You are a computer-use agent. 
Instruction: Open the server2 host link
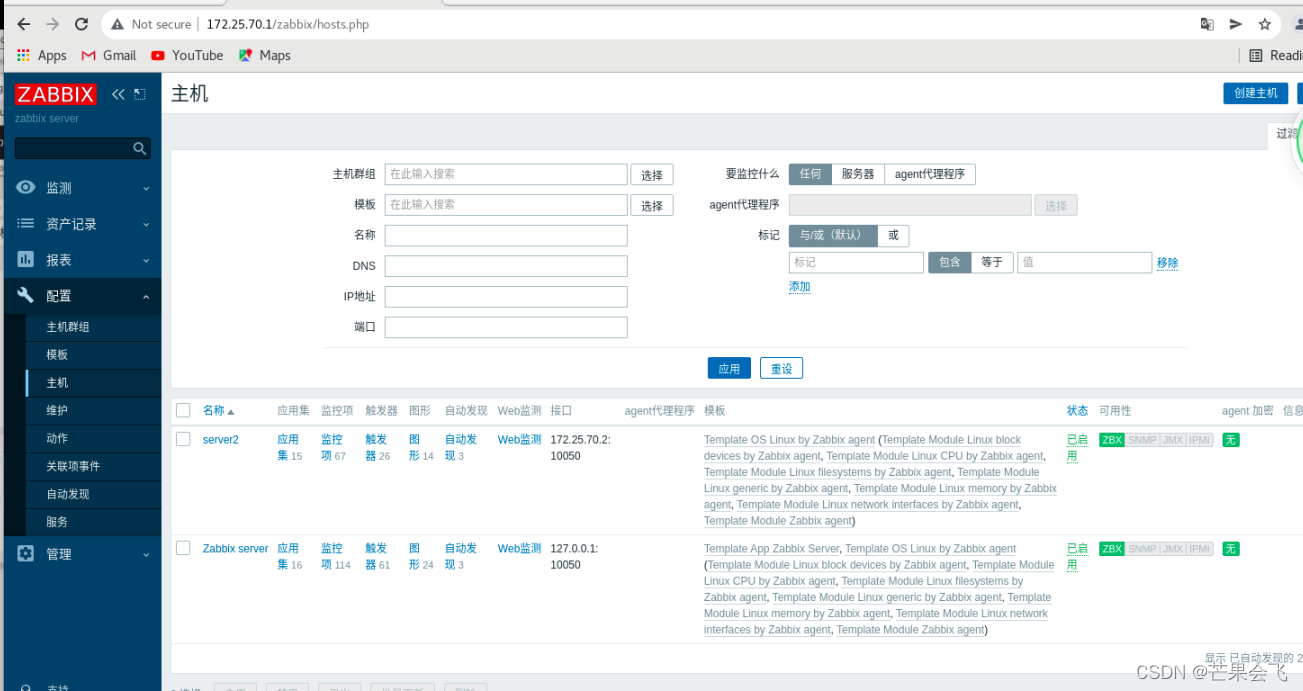coord(221,440)
